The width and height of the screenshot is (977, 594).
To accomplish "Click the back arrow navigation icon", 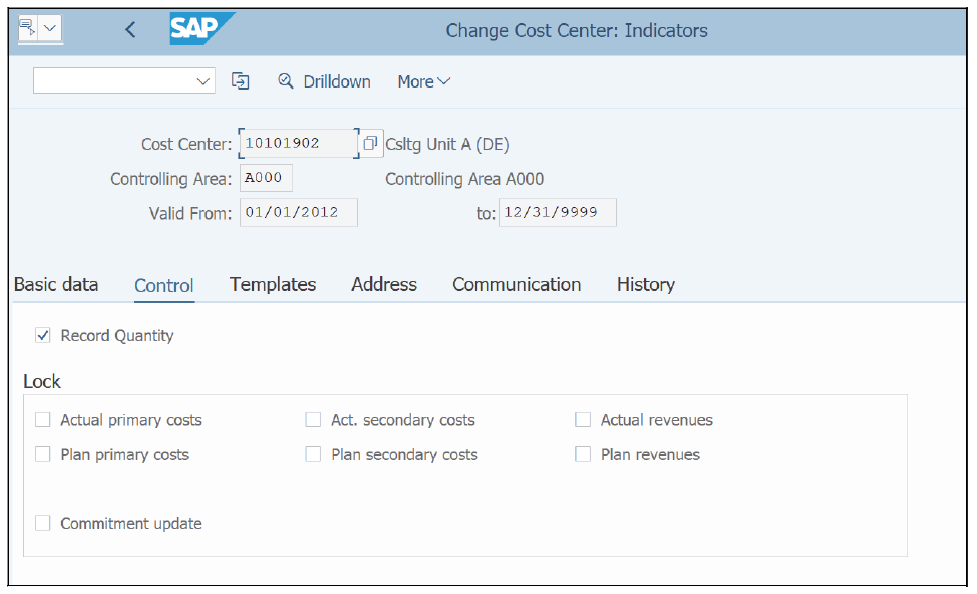I will coord(130,29).
